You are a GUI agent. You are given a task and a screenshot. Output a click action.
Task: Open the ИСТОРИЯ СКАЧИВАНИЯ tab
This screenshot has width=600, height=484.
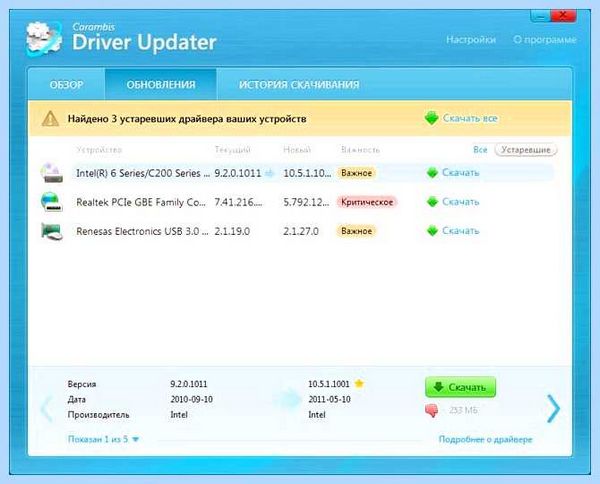[x=299, y=85]
